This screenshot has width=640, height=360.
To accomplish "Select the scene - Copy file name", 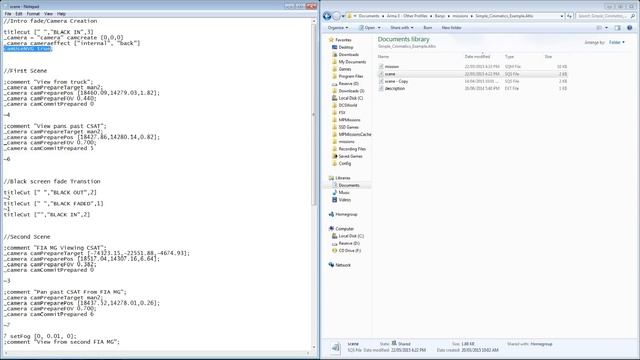I will [x=396, y=81].
